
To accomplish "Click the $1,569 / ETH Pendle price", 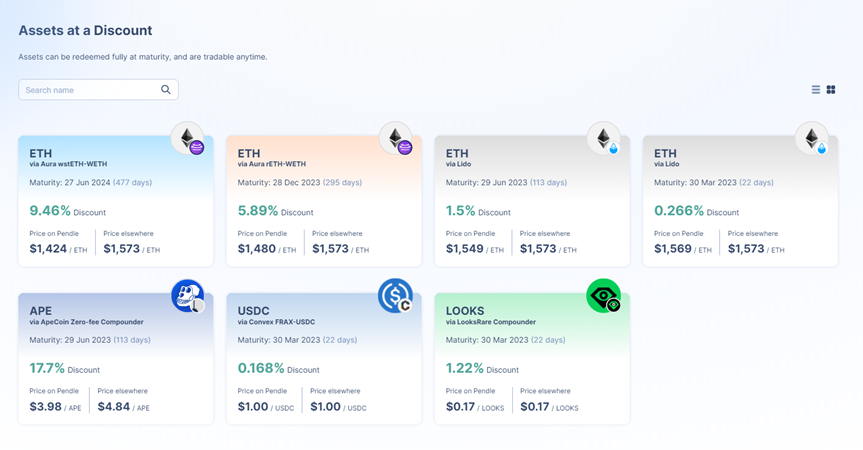I will 682,249.
